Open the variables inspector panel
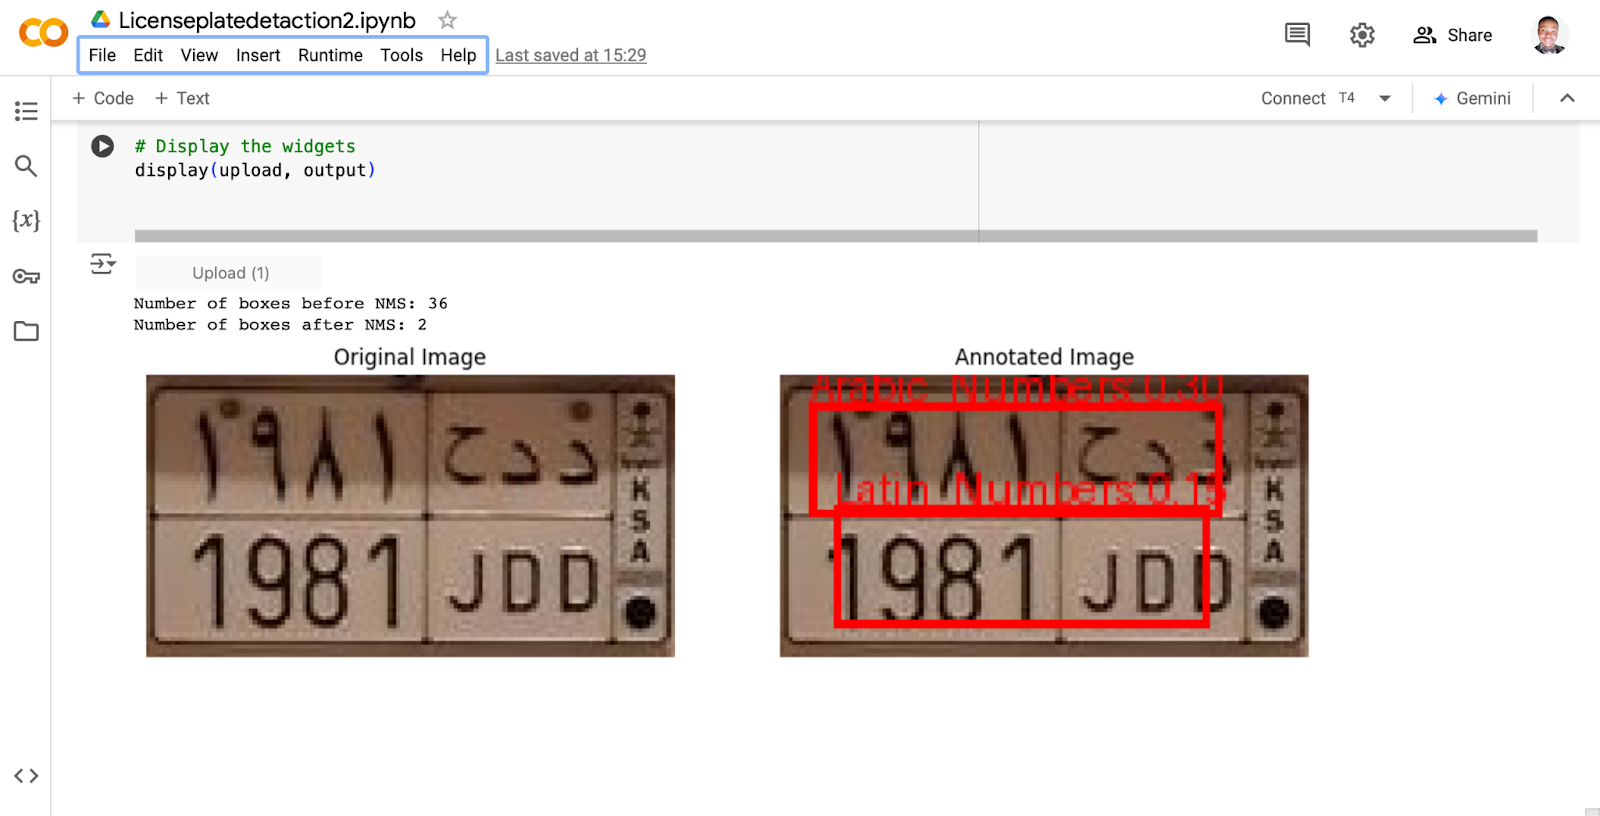Screen dimensions: 1600x816 (x=26, y=221)
